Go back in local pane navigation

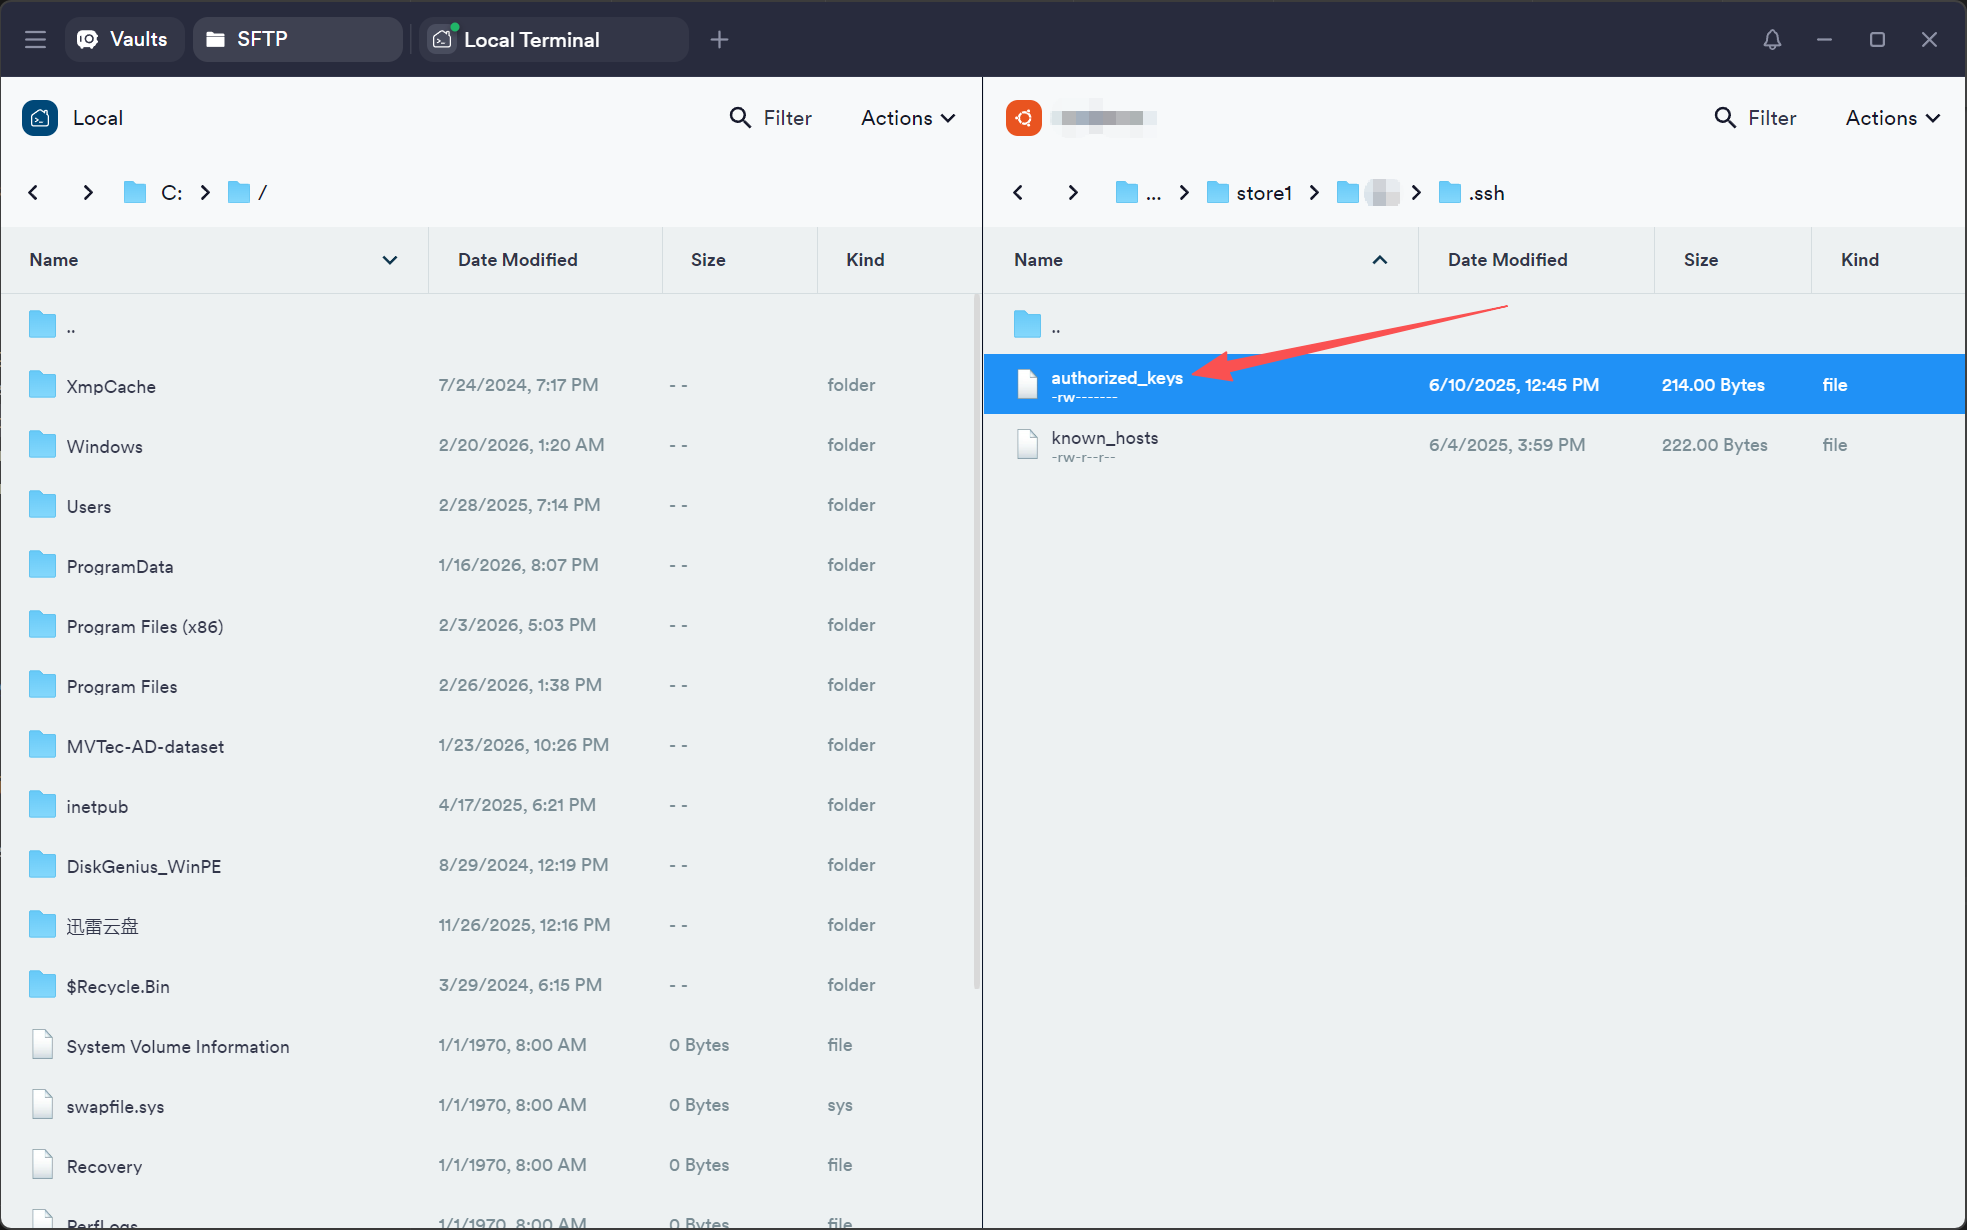point(34,192)
